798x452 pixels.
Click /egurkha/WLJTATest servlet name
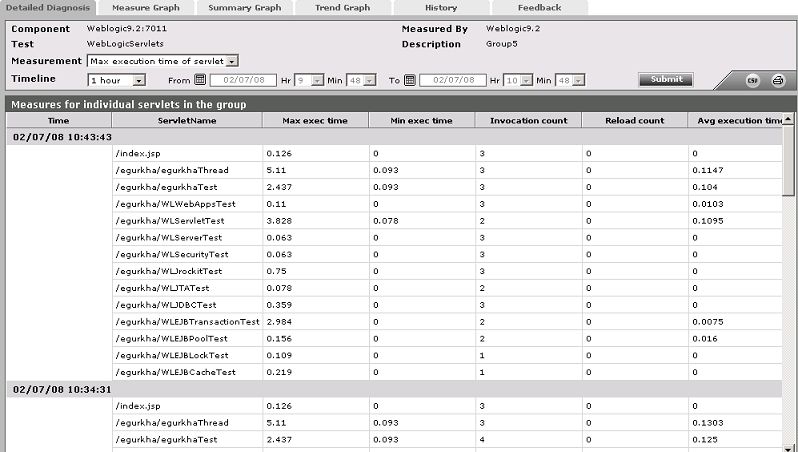tap(162, 288)
